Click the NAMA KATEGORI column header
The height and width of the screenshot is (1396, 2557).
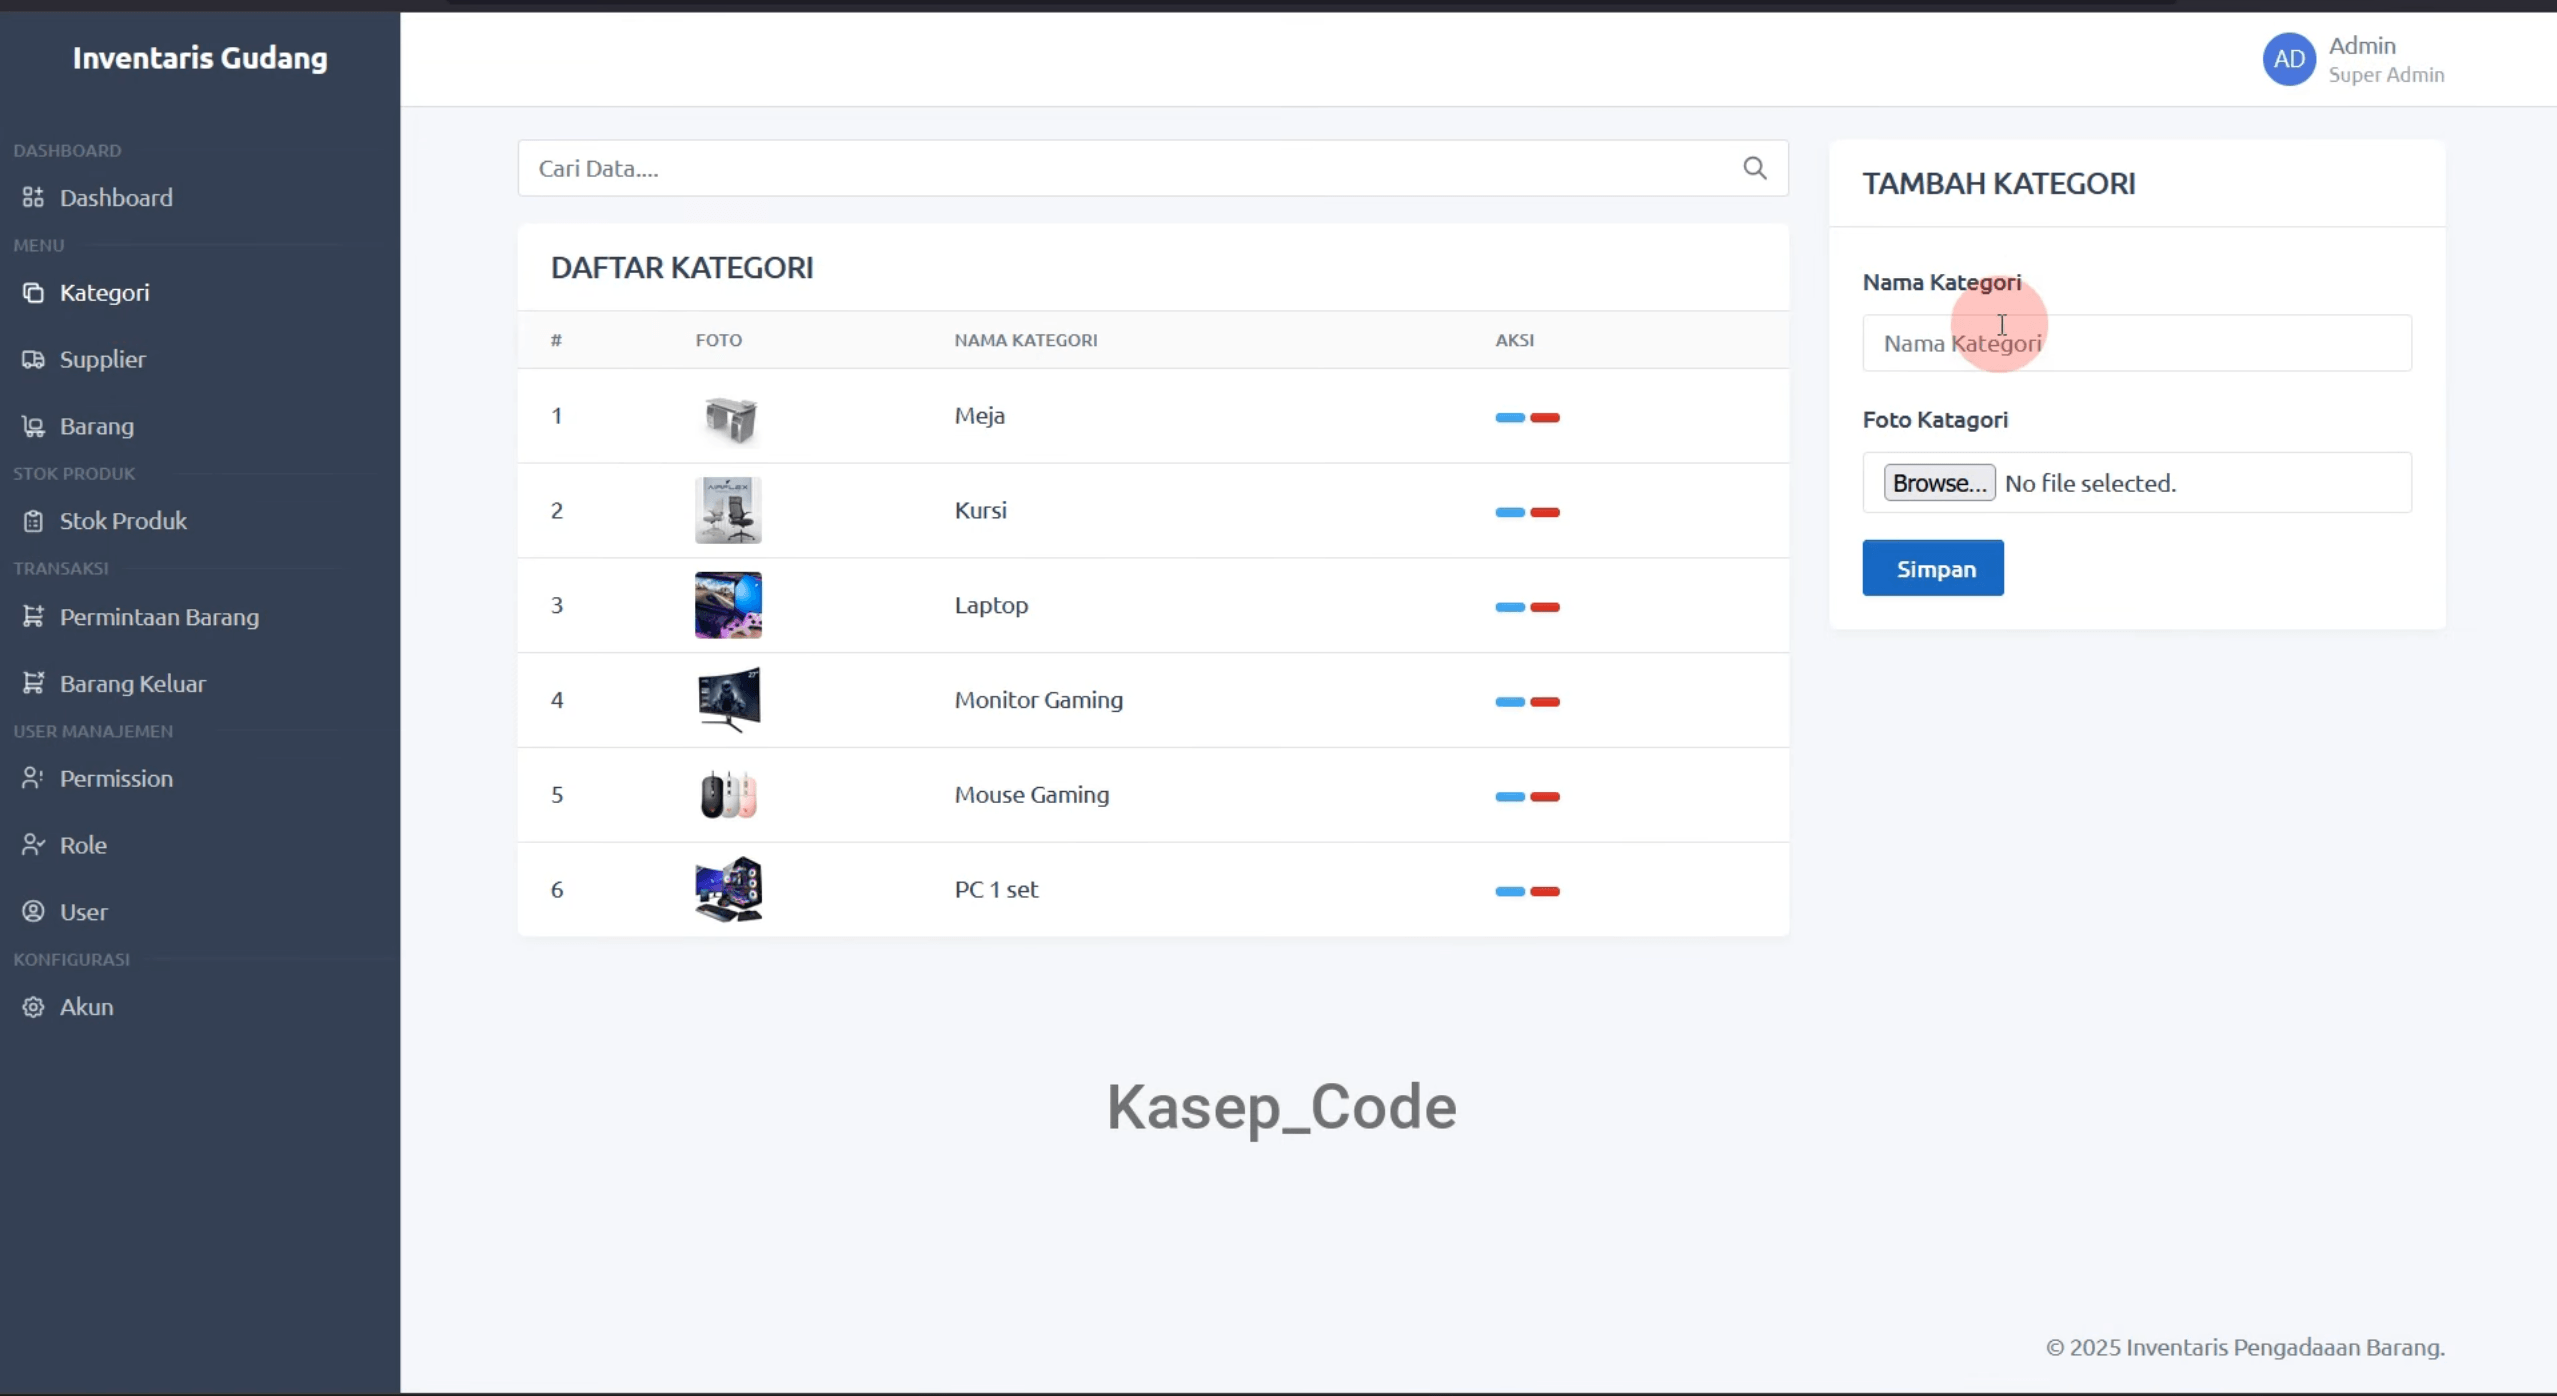click(x=1025, y=340)
